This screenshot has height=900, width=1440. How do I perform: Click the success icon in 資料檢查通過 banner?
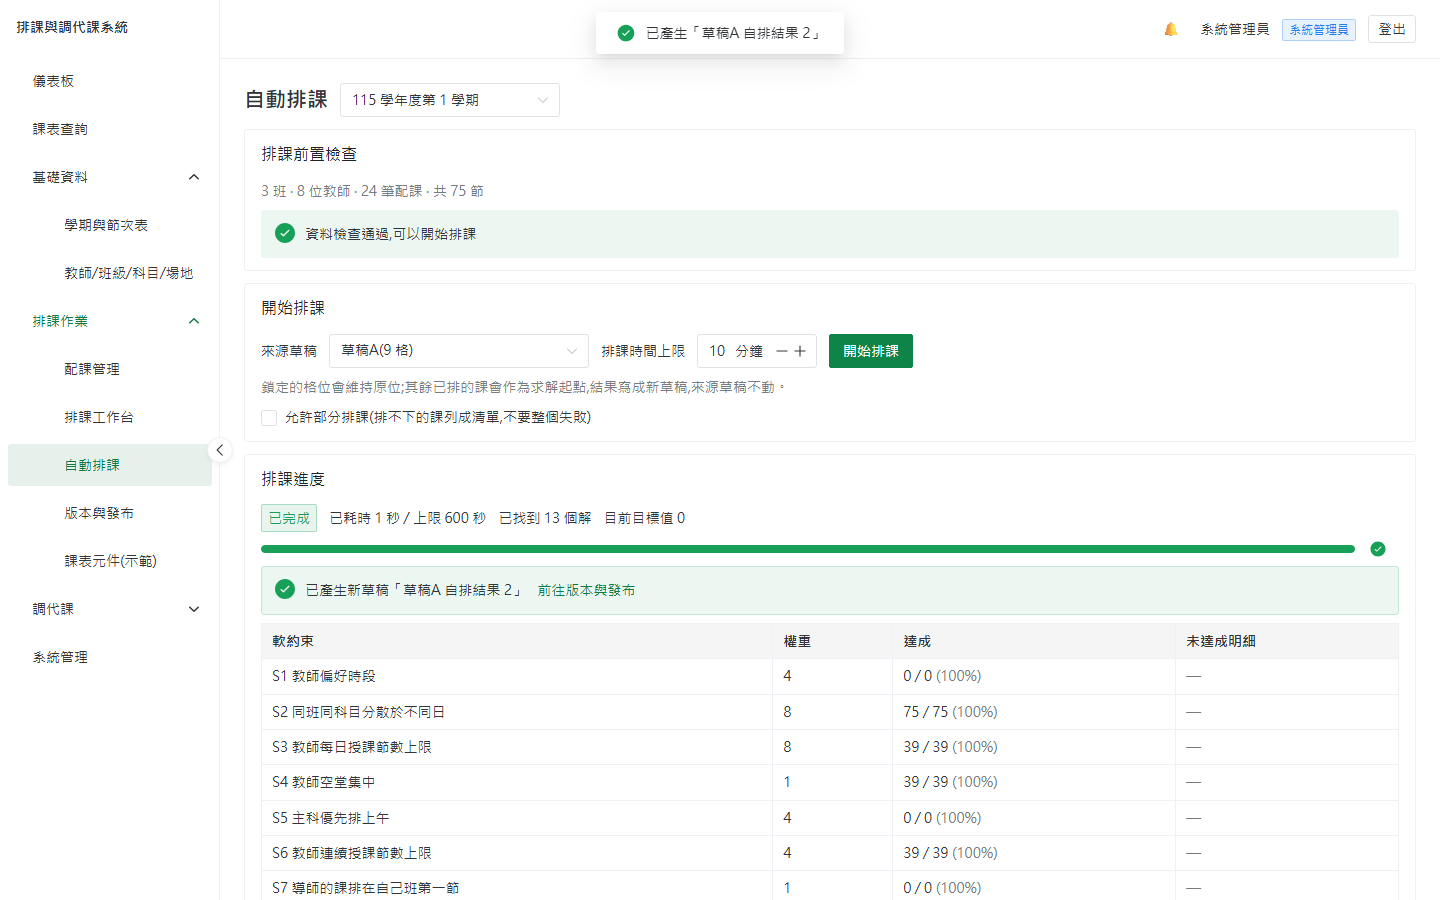click(x=285, y=233)
